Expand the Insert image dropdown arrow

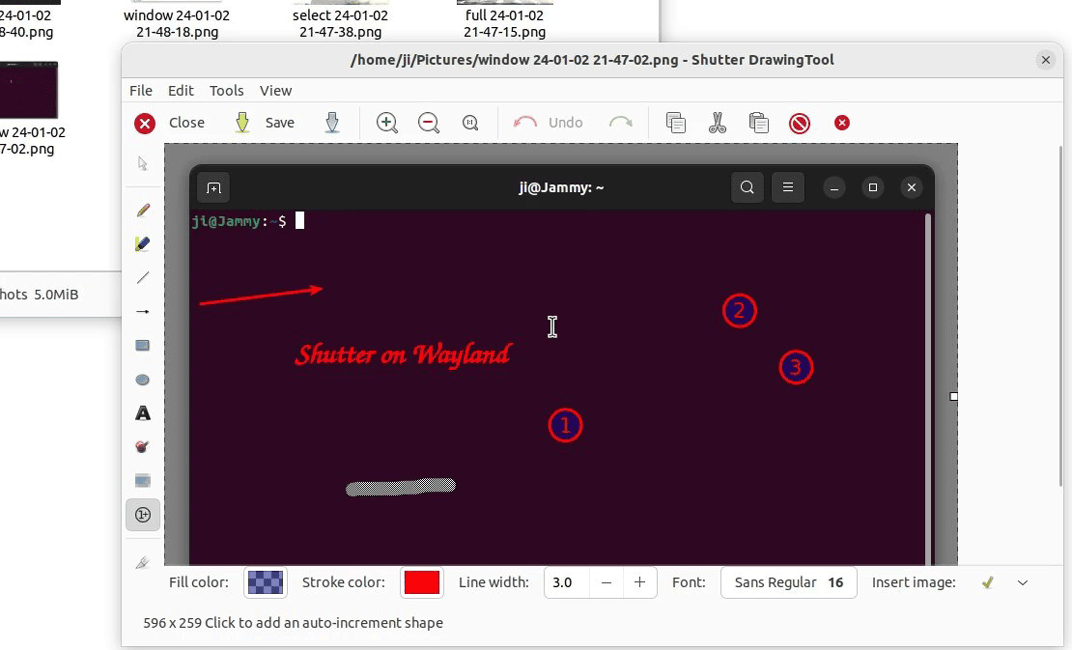[1022, 583]
